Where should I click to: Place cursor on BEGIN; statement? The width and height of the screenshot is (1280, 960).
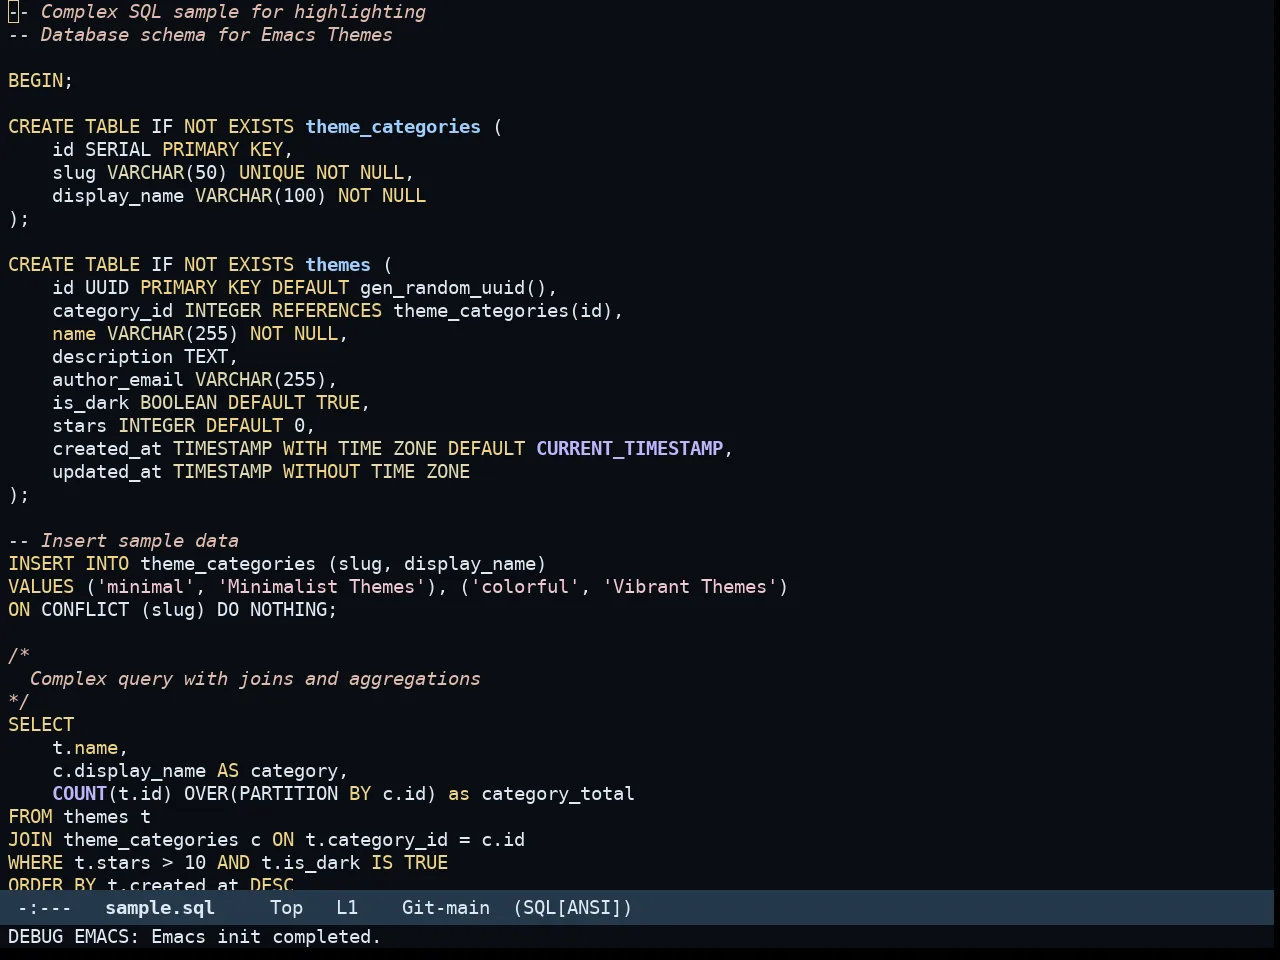pos(41,81)
